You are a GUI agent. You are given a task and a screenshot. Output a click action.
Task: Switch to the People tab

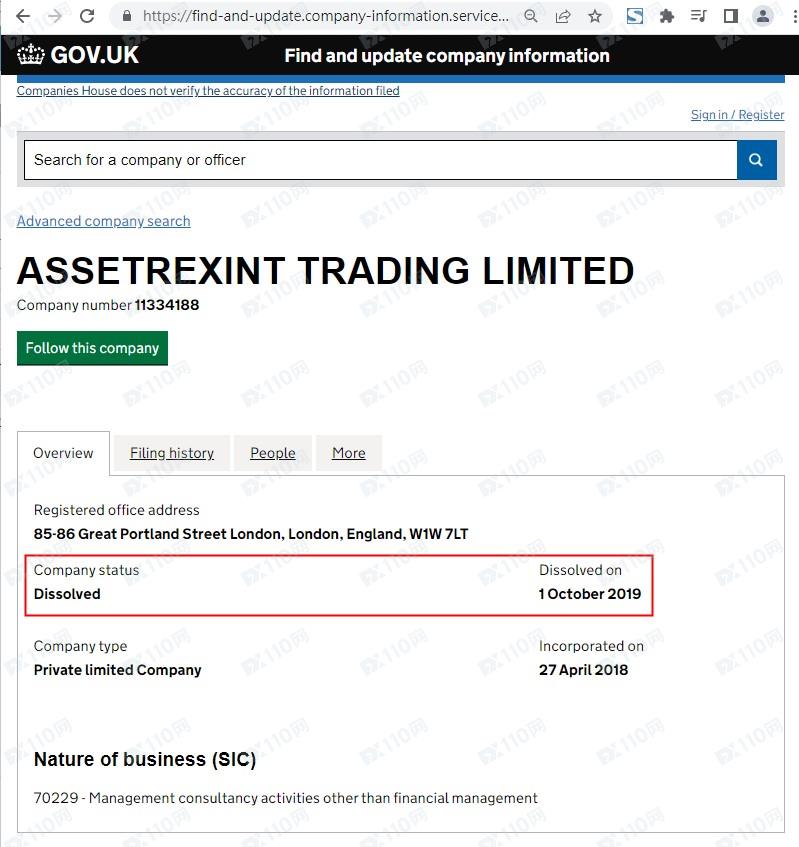(x=273, y=453)
